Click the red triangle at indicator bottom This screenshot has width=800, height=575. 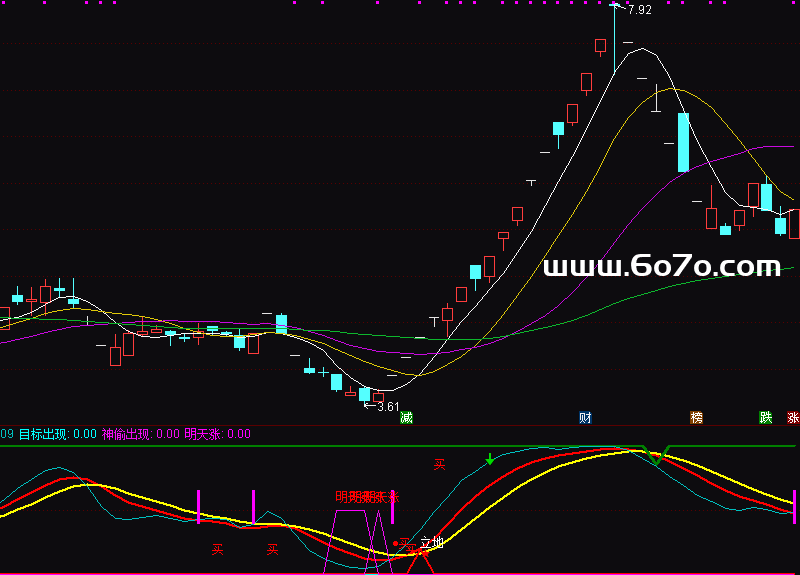coord(421,562)
